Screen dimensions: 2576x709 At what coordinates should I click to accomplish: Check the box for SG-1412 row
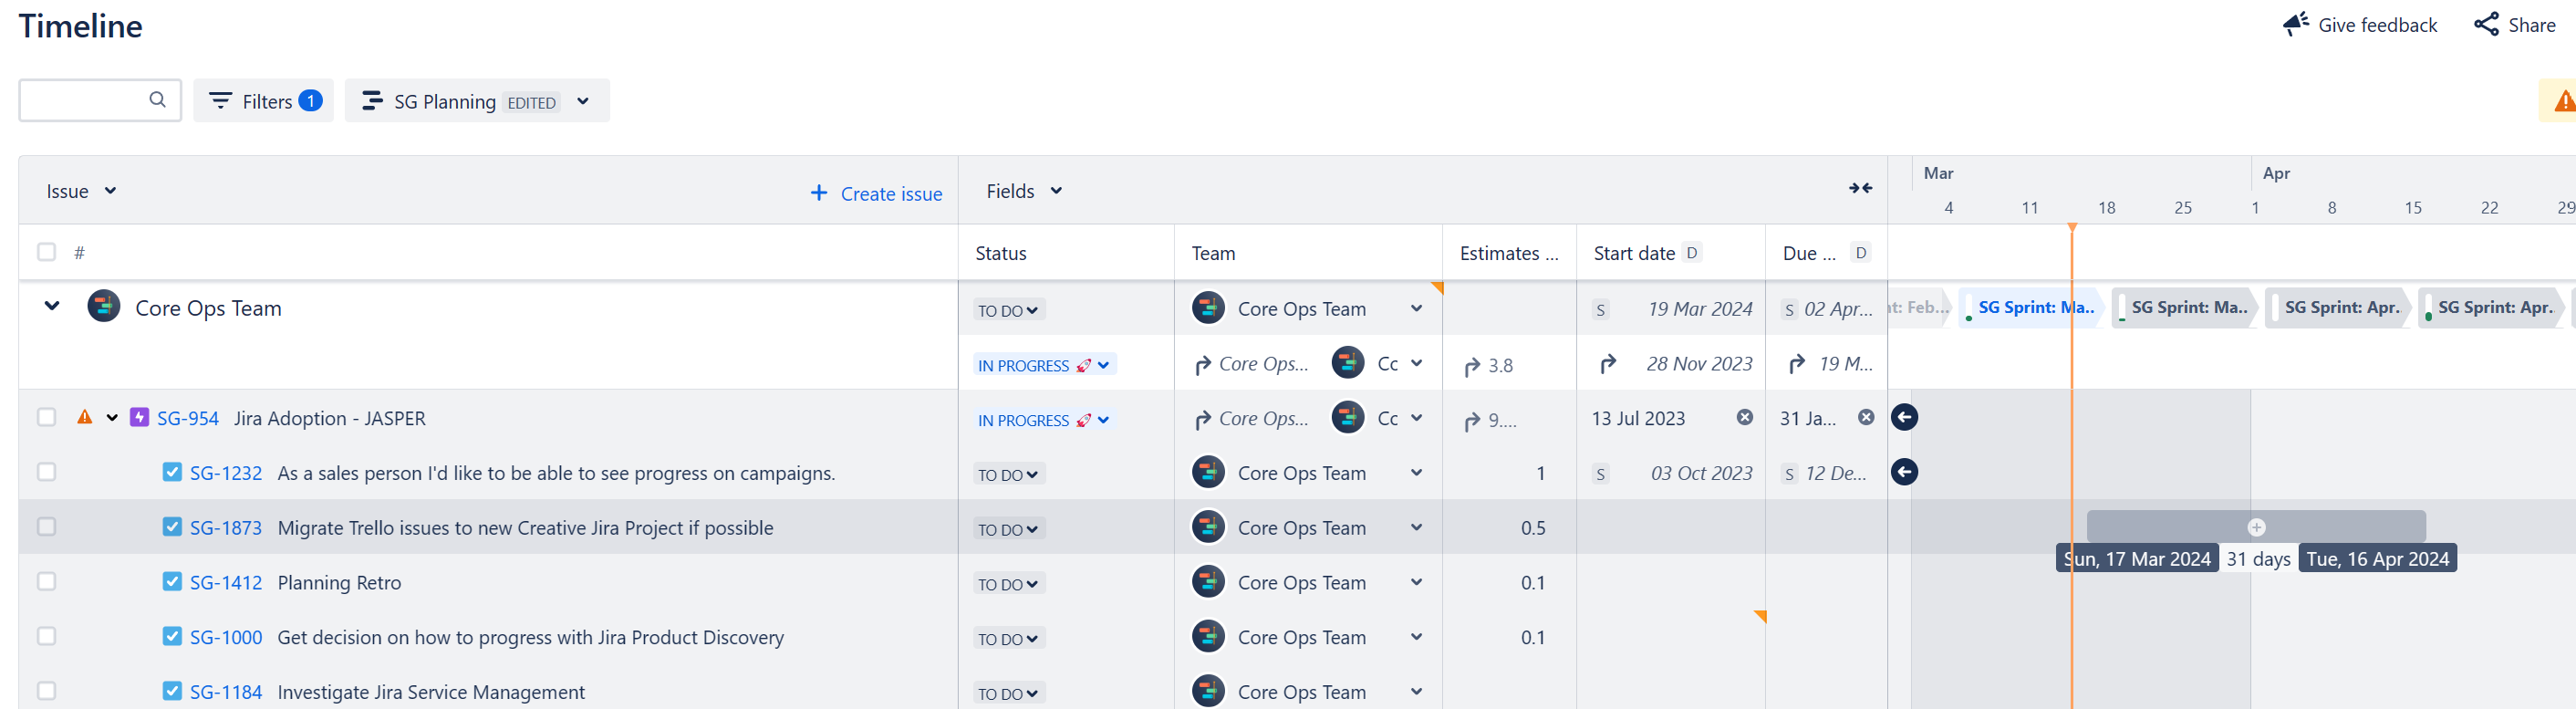click(46, 582)
